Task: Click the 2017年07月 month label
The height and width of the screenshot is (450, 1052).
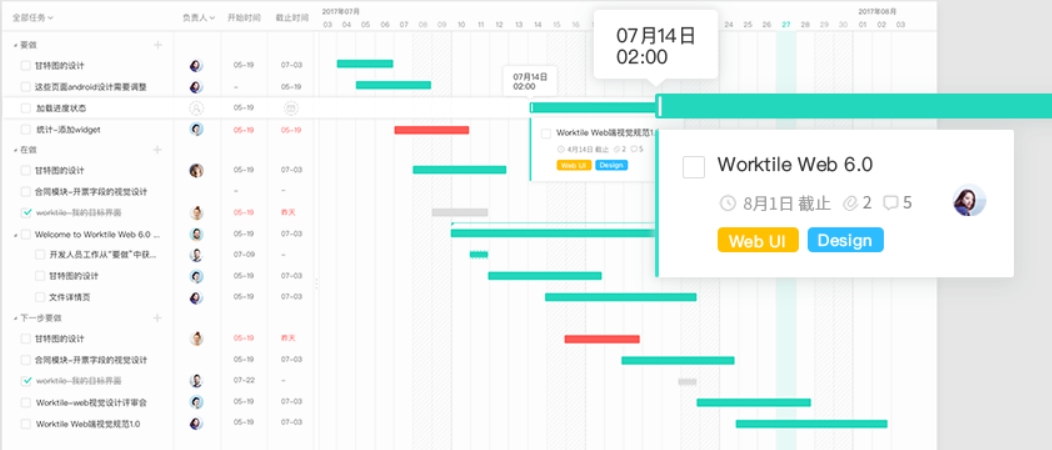Action: pos(341,11)
